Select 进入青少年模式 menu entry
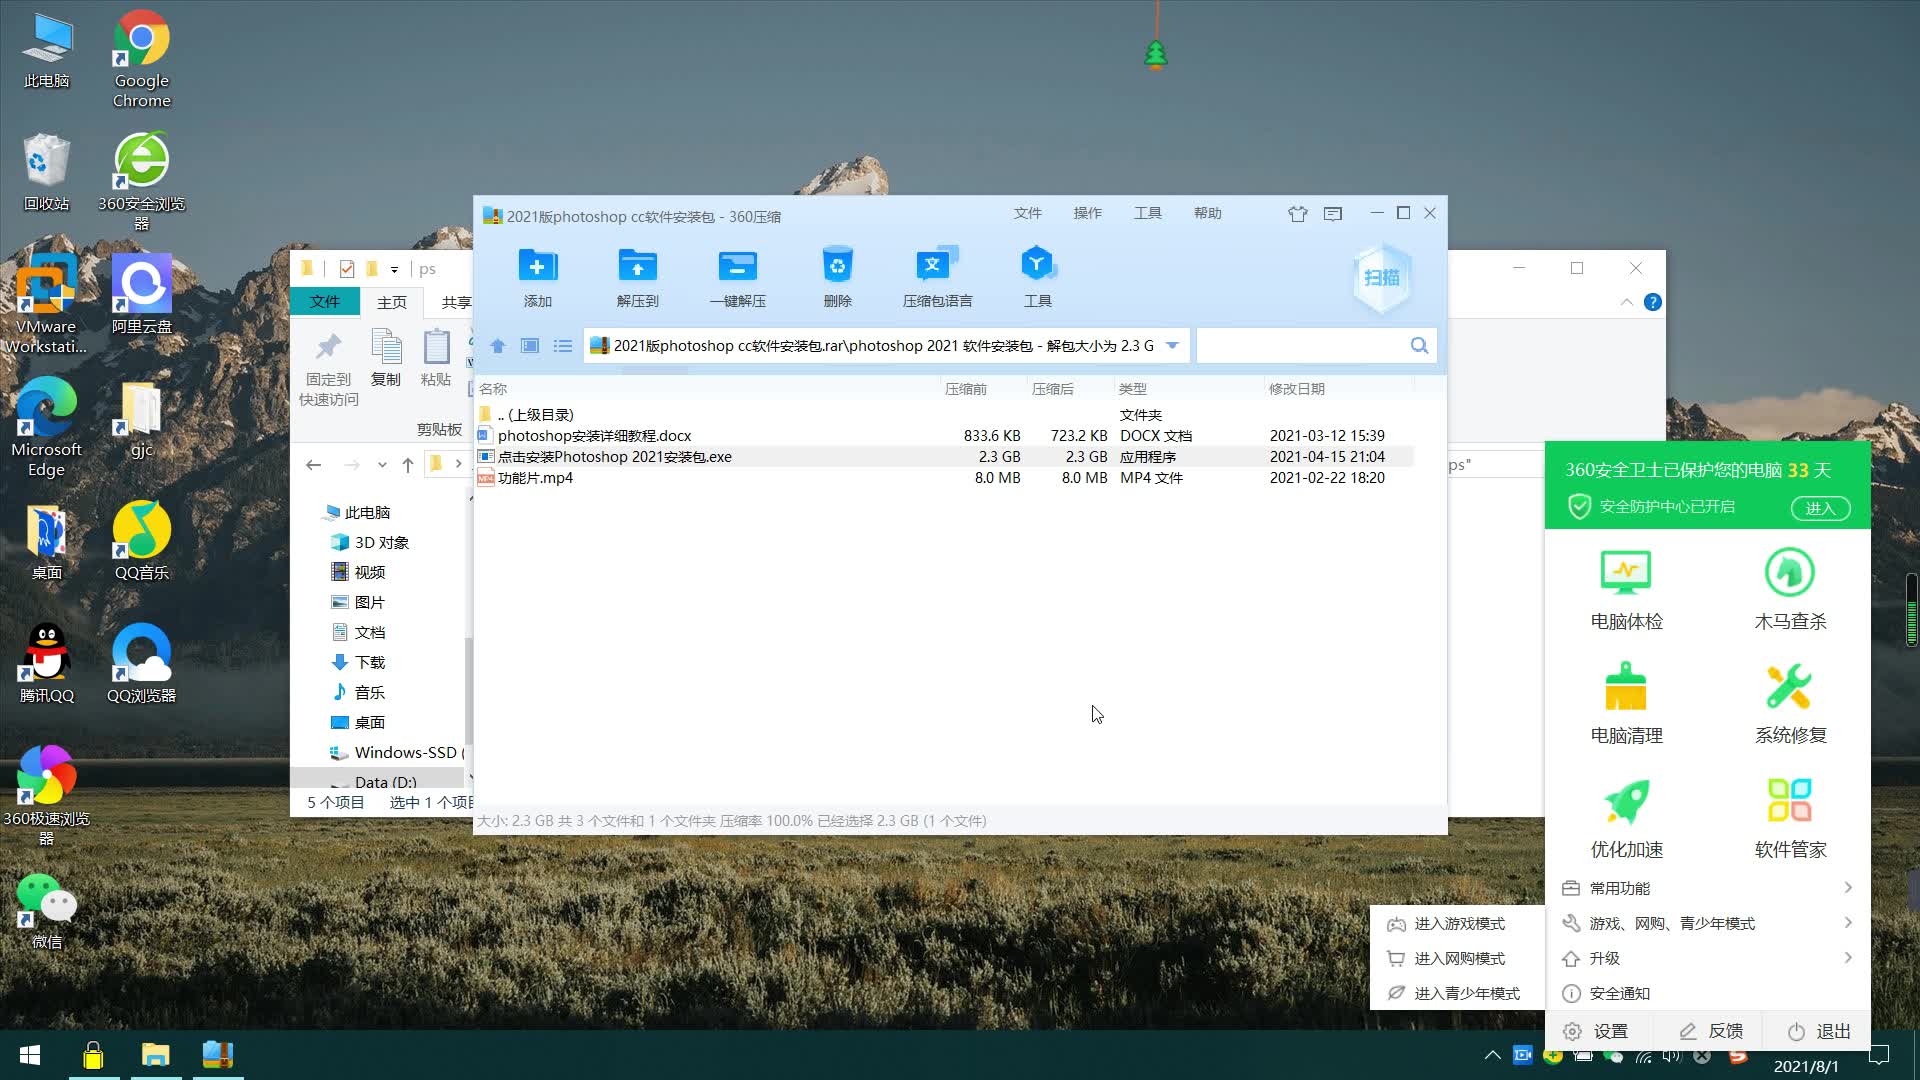Image resolution: width=1920 pixels, height=1080 pixels. point(1457,994)
